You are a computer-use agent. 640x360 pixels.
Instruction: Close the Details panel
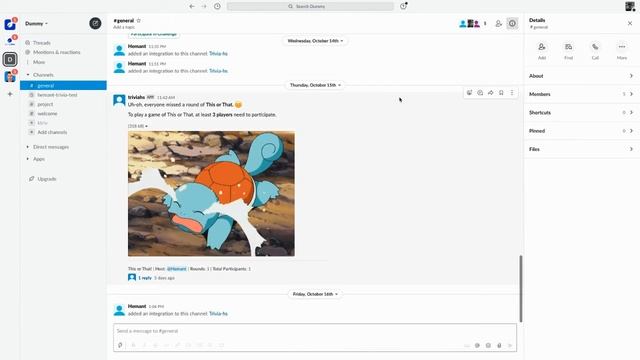click(x=630, y=23)
